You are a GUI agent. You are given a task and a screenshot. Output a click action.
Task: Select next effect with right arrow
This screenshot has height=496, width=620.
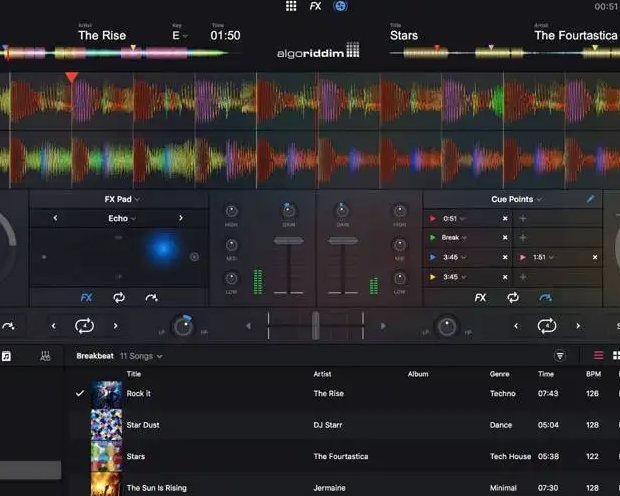coord(181,218)
